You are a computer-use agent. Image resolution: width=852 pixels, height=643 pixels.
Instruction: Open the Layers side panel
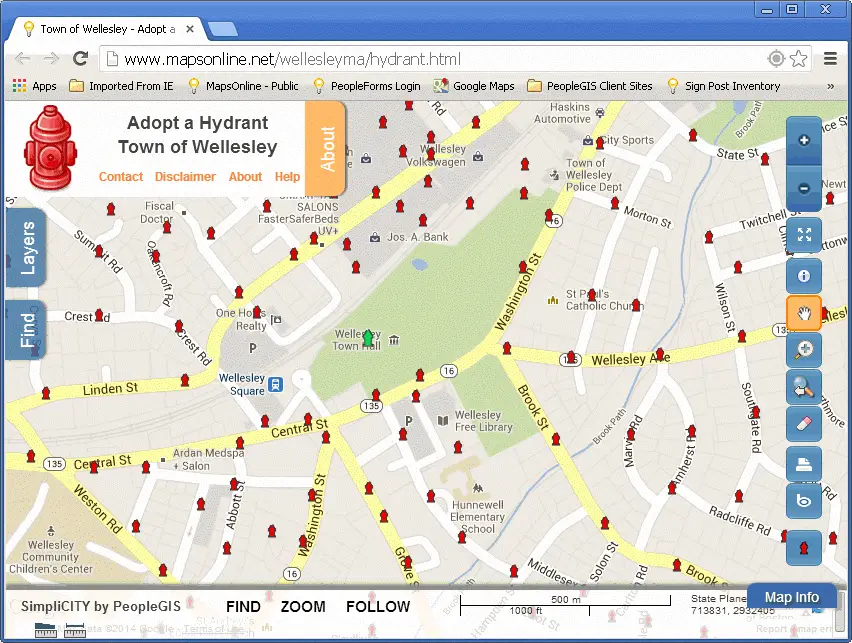pos(26,247)
